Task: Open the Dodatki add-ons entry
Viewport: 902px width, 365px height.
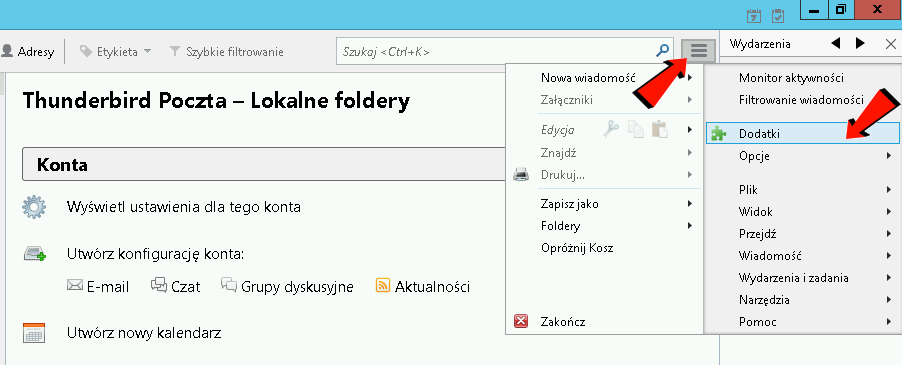Action: coord(803,133)
